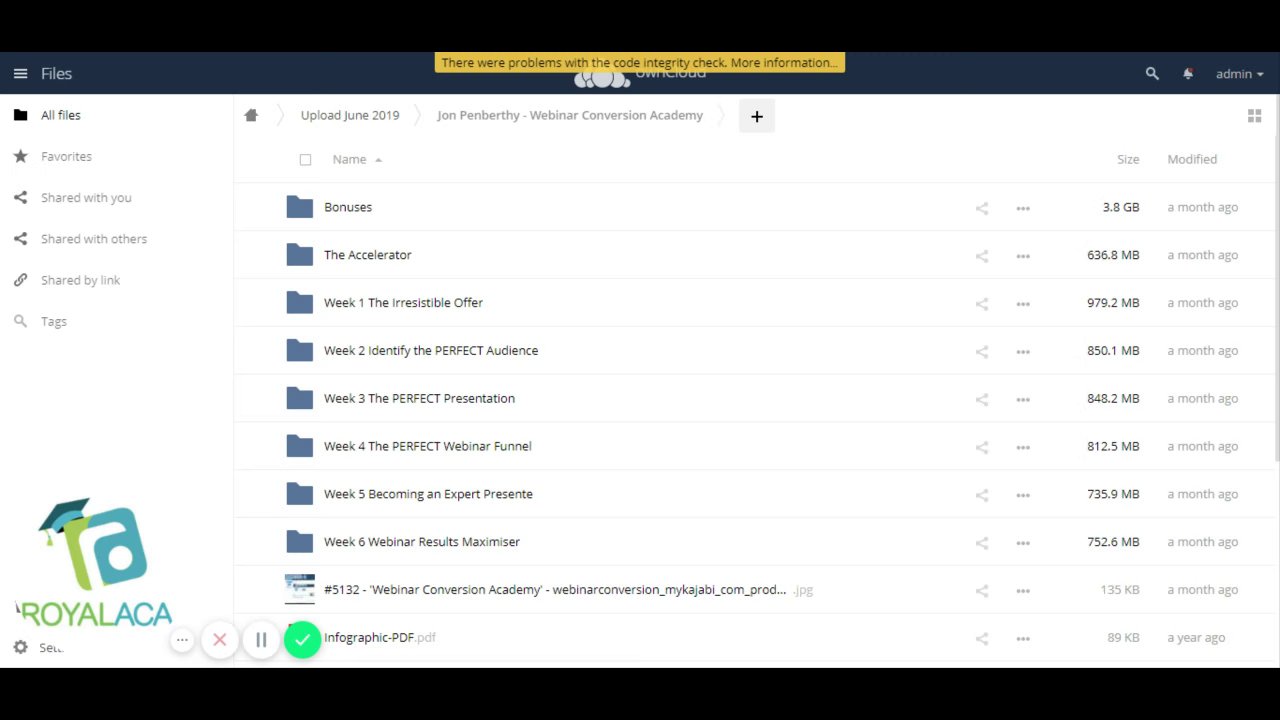Screen dimensions: 1280x720
Task: Open Upload June 2019 breadcrumb
Action: coord(350,115)
